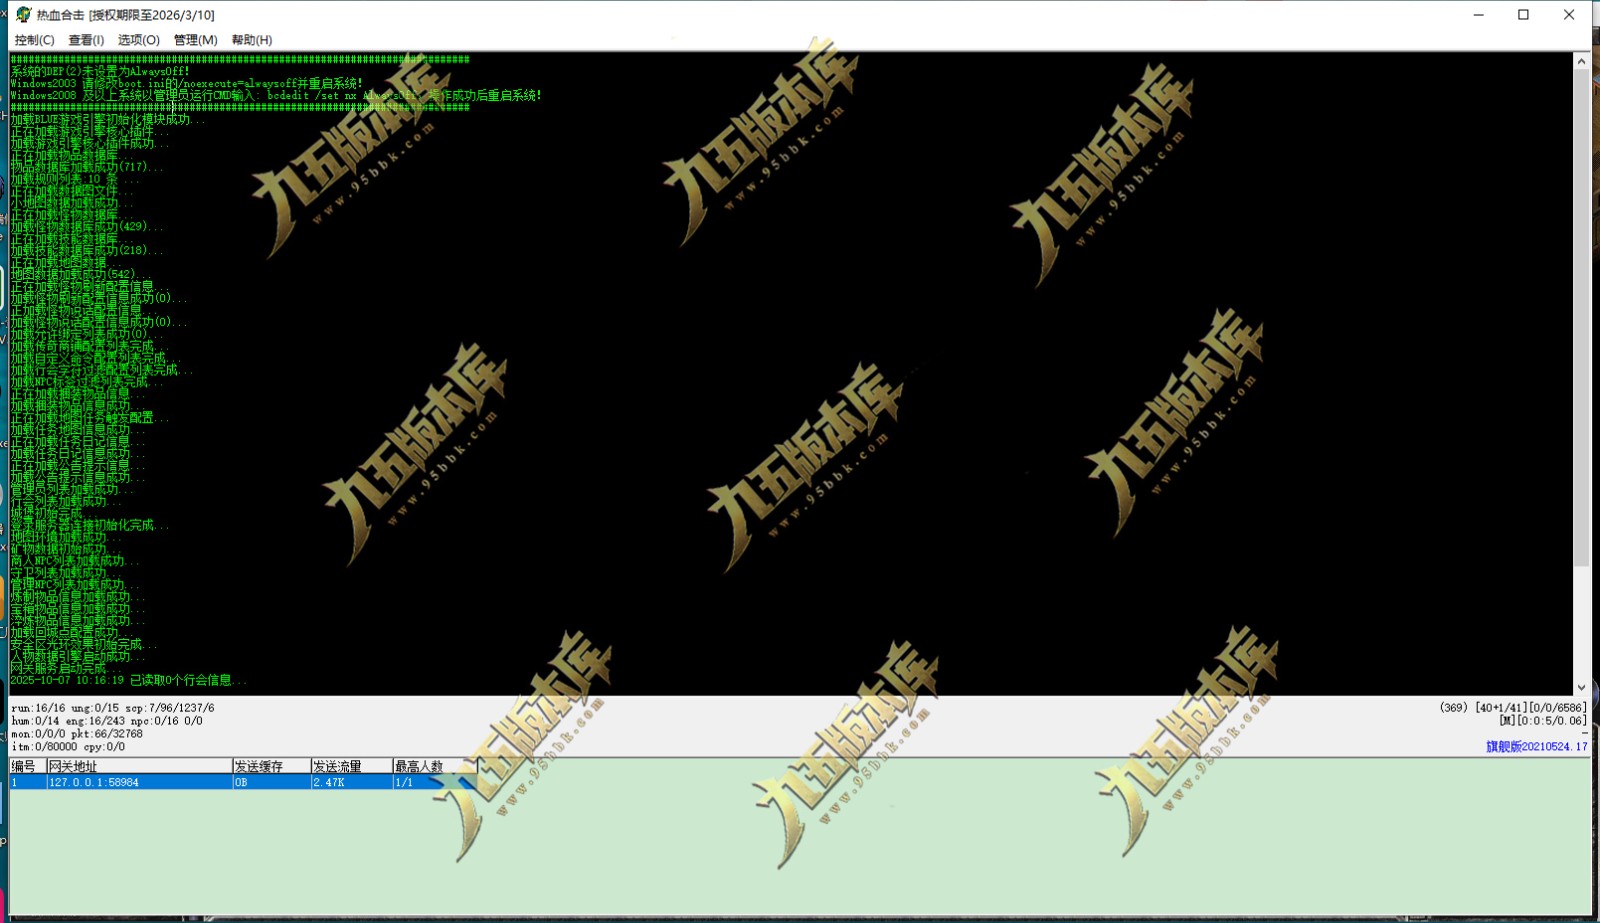Click the log's vertical scrollbar thumb
This screenshot has width=1600, height=923.
[x=1581, y=318]
